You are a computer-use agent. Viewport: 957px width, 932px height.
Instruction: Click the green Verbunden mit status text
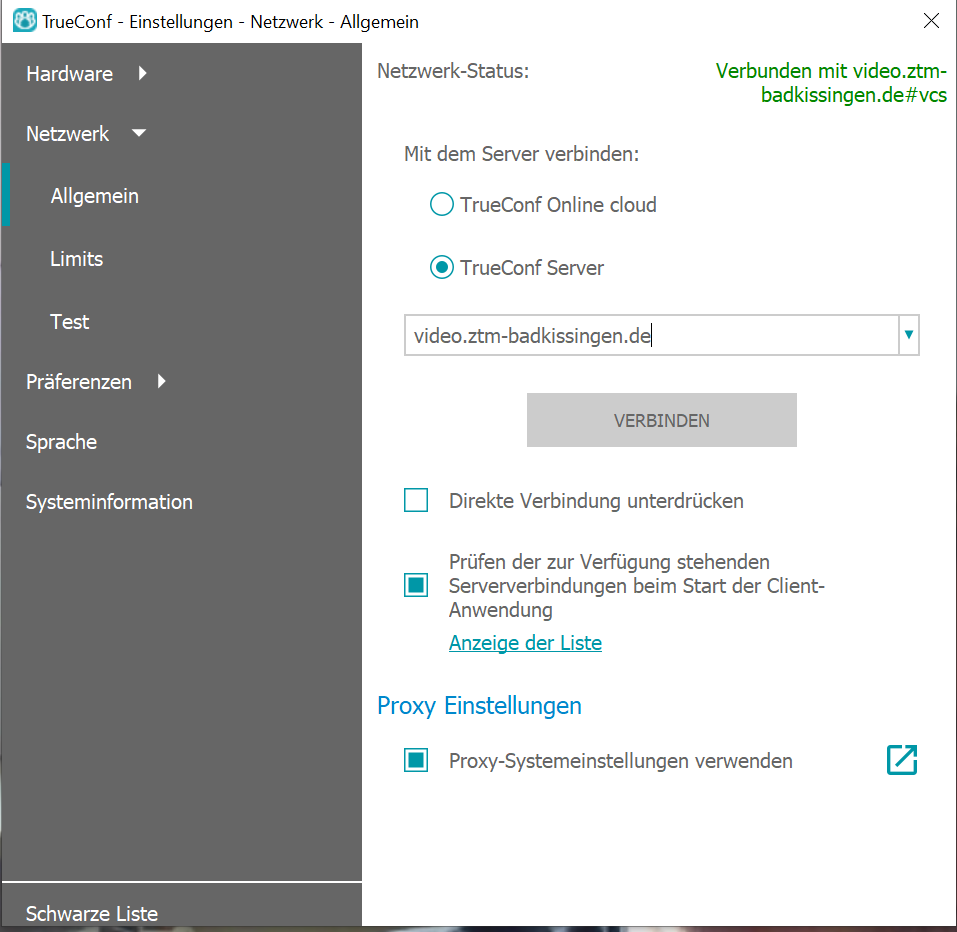(831, 83)
